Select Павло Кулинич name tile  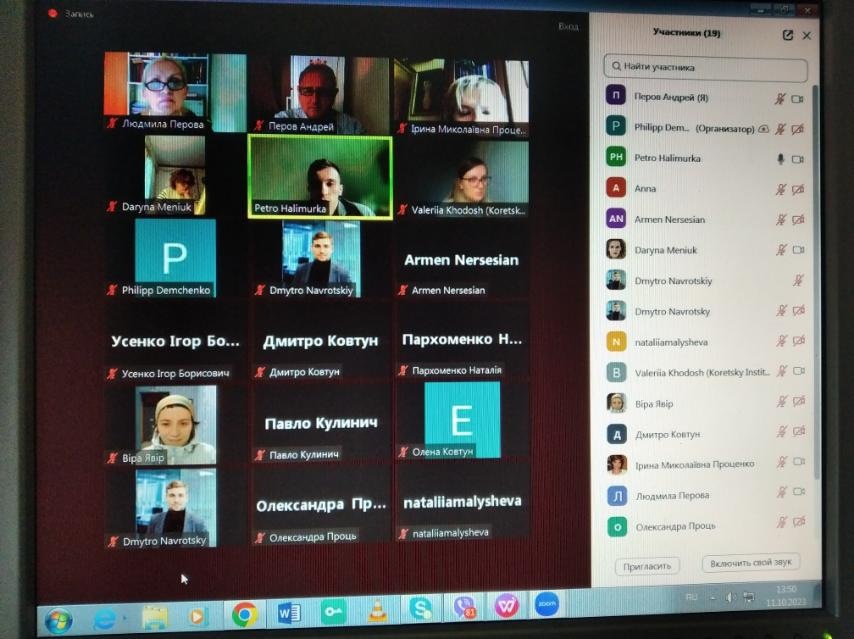coord(321,424)
